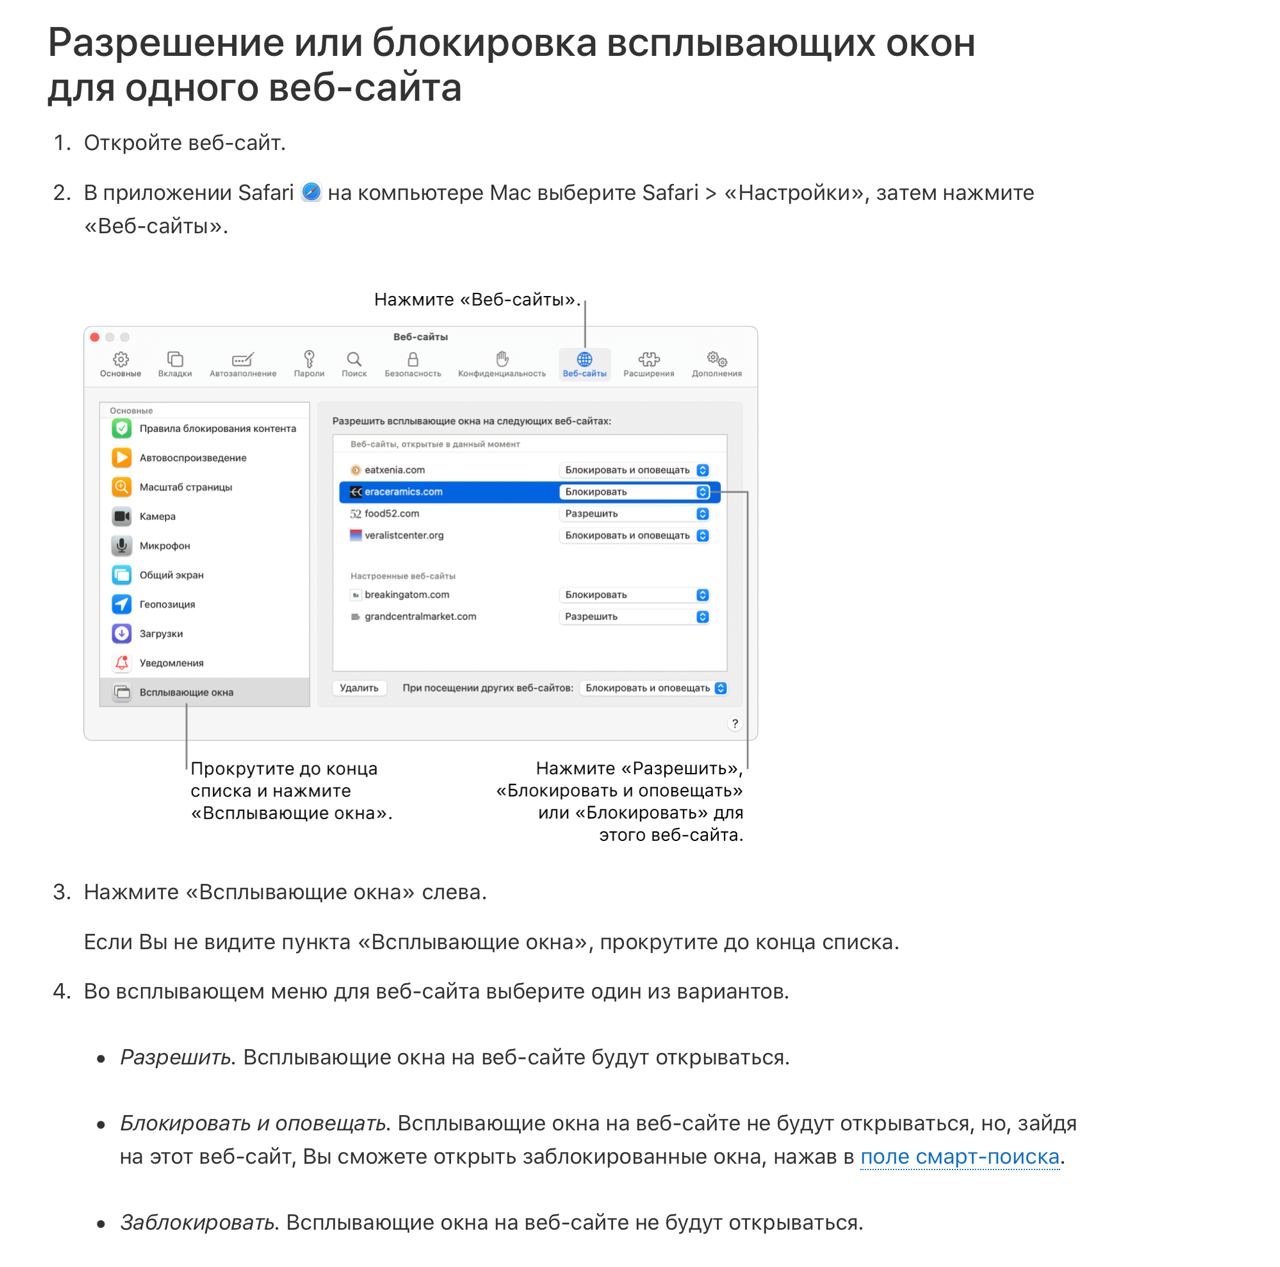1280x1267 pixels.
Task: Open the breakingatom.com Блокировать dropdown
Action: coord(634,595)
